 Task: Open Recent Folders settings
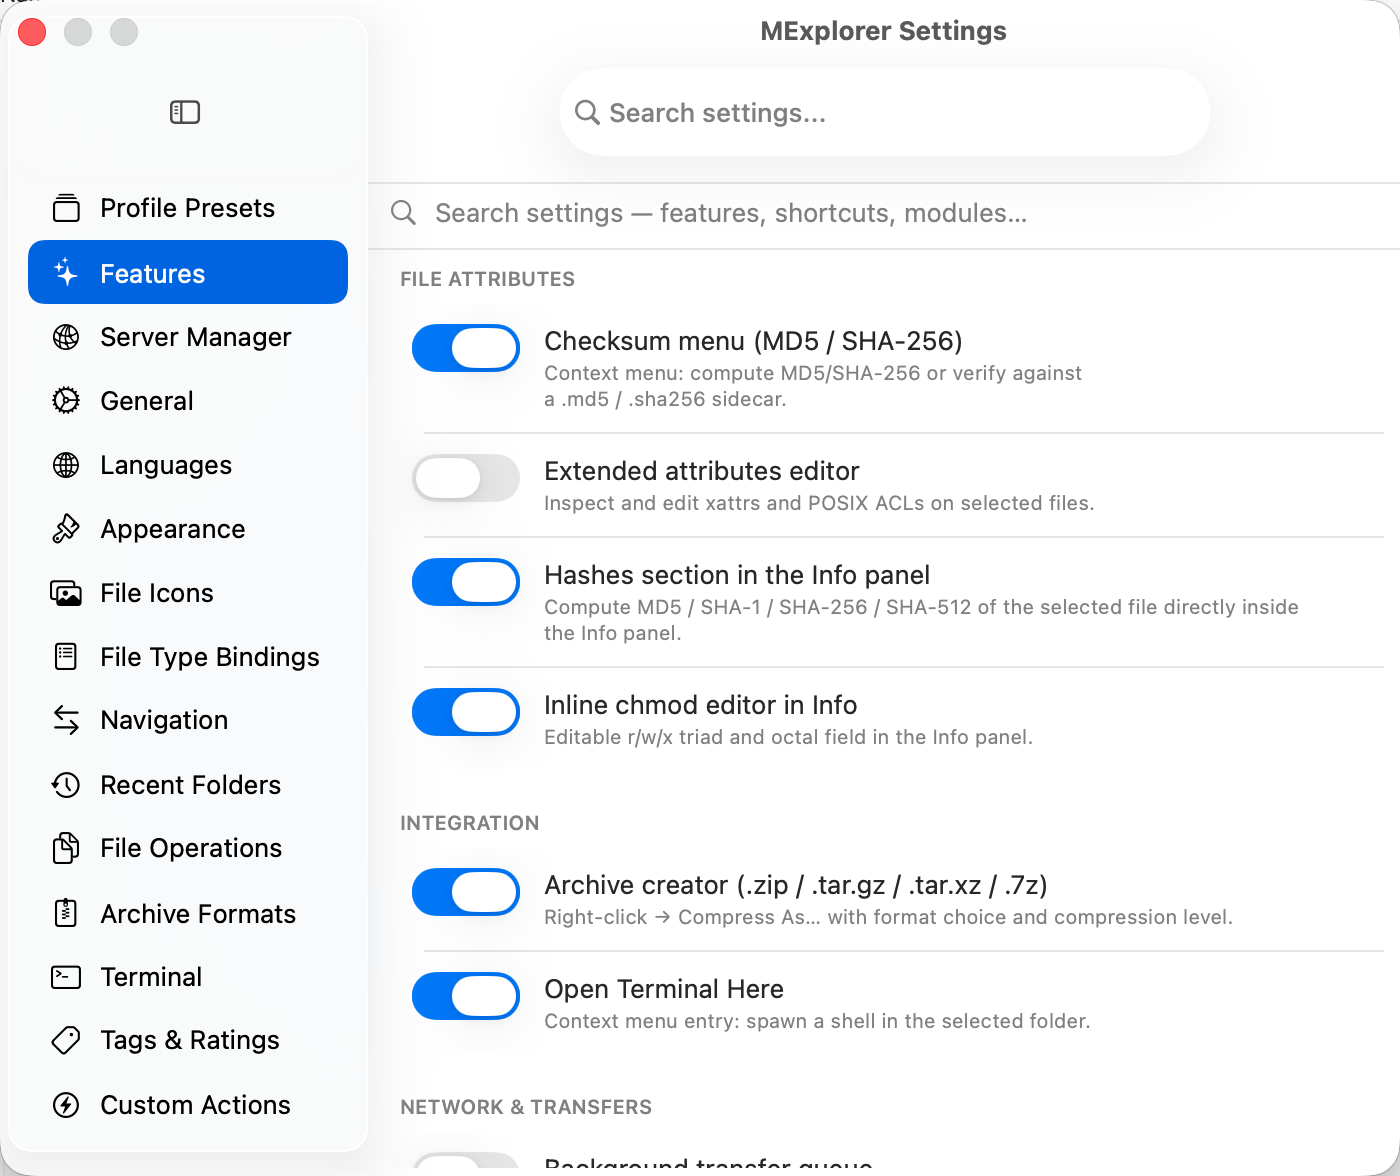(188, 785)
